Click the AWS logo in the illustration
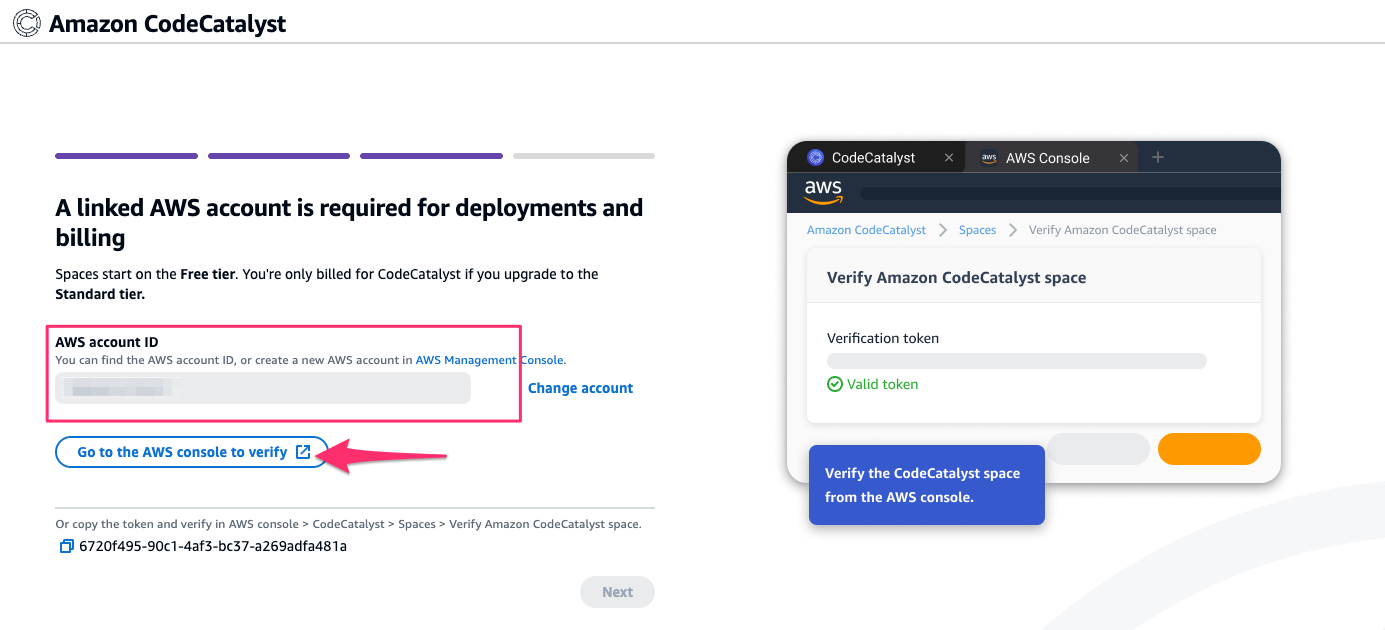 click(823, 192)
